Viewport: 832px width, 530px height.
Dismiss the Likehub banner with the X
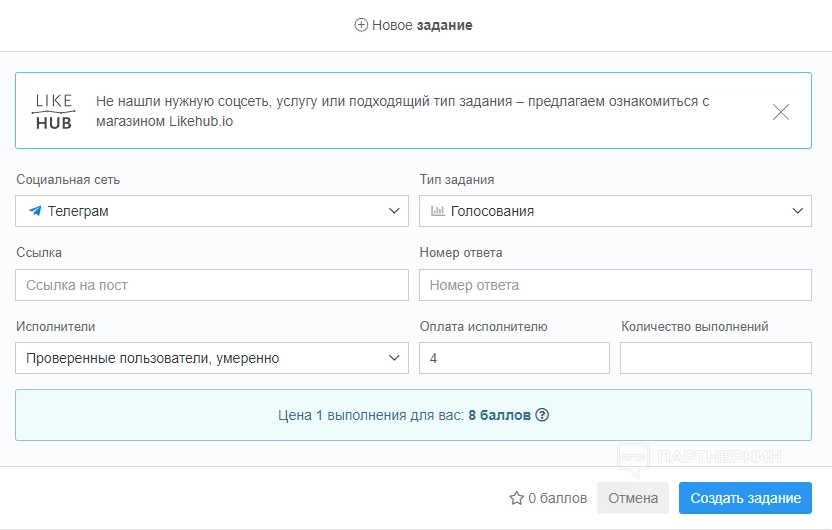tap(781, 112)
